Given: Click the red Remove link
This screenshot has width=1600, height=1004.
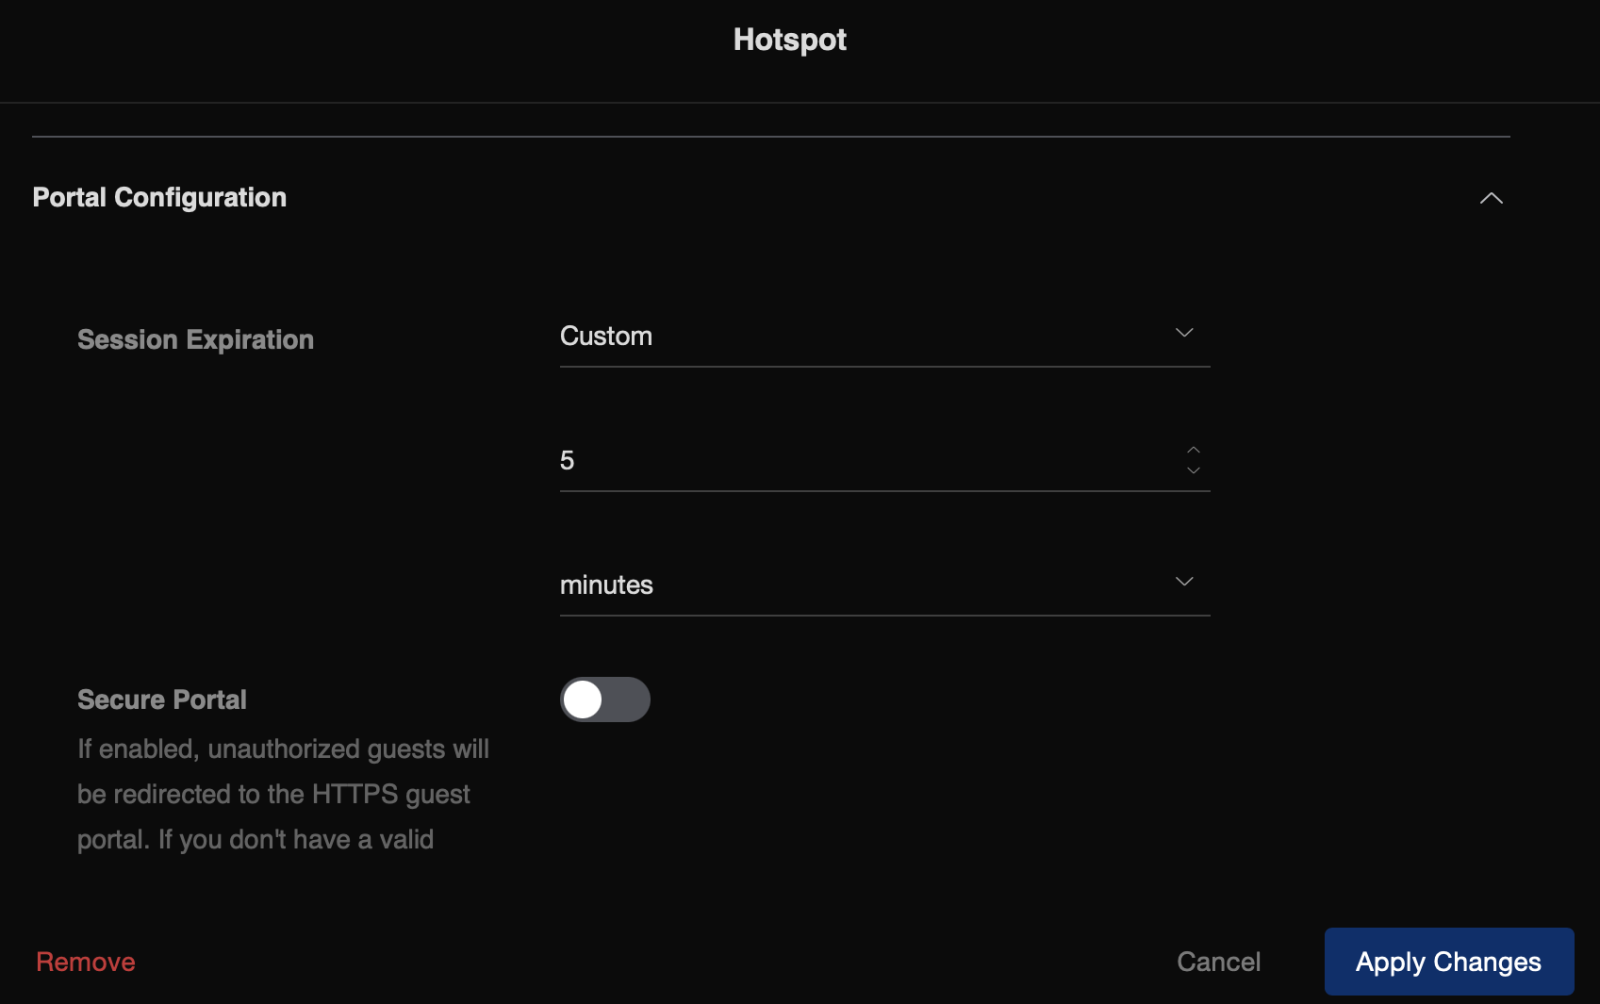Looking at the screenshot, I should click(86, 962).
